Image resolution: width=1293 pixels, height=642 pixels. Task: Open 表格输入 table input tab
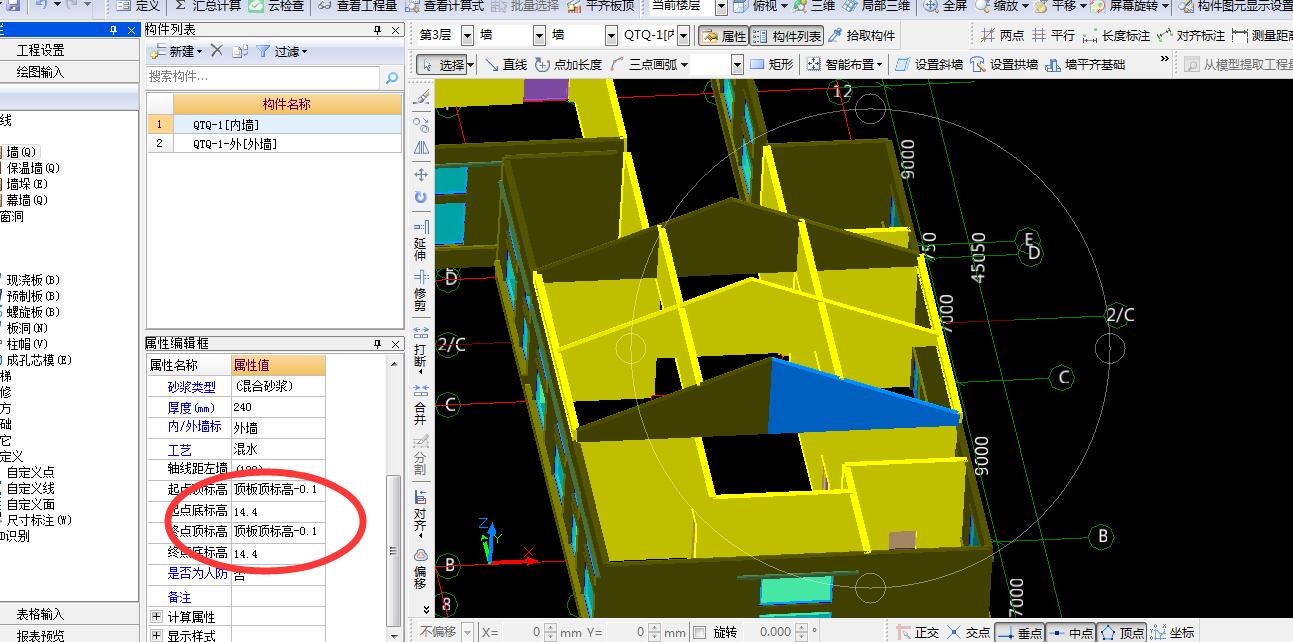(40, 614)
